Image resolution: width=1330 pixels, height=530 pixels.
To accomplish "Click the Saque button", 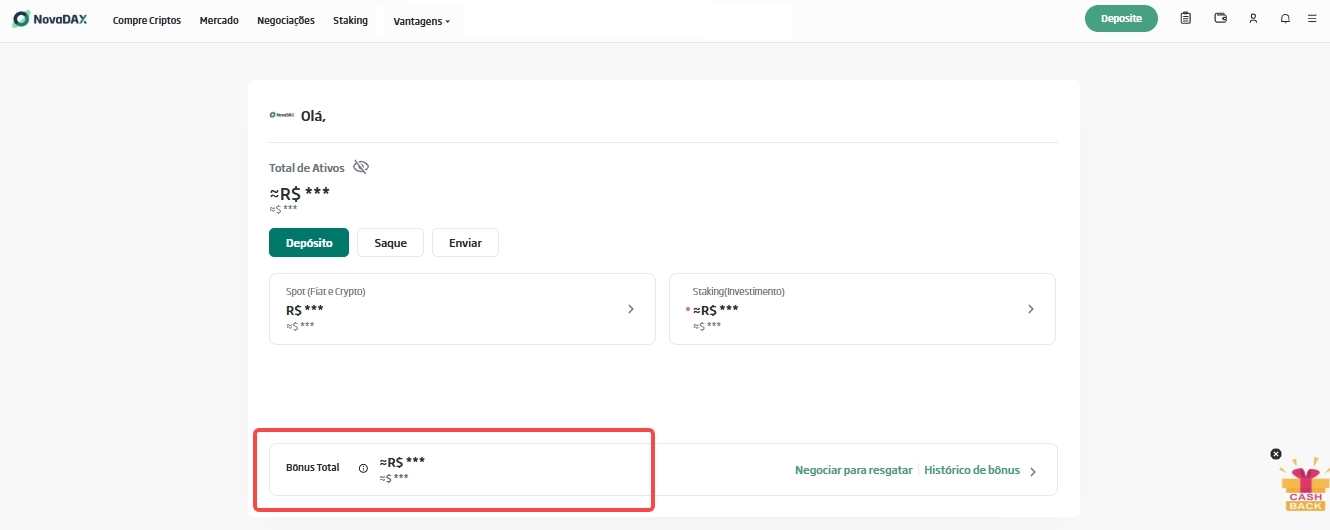I will click(x=390, y=243).
